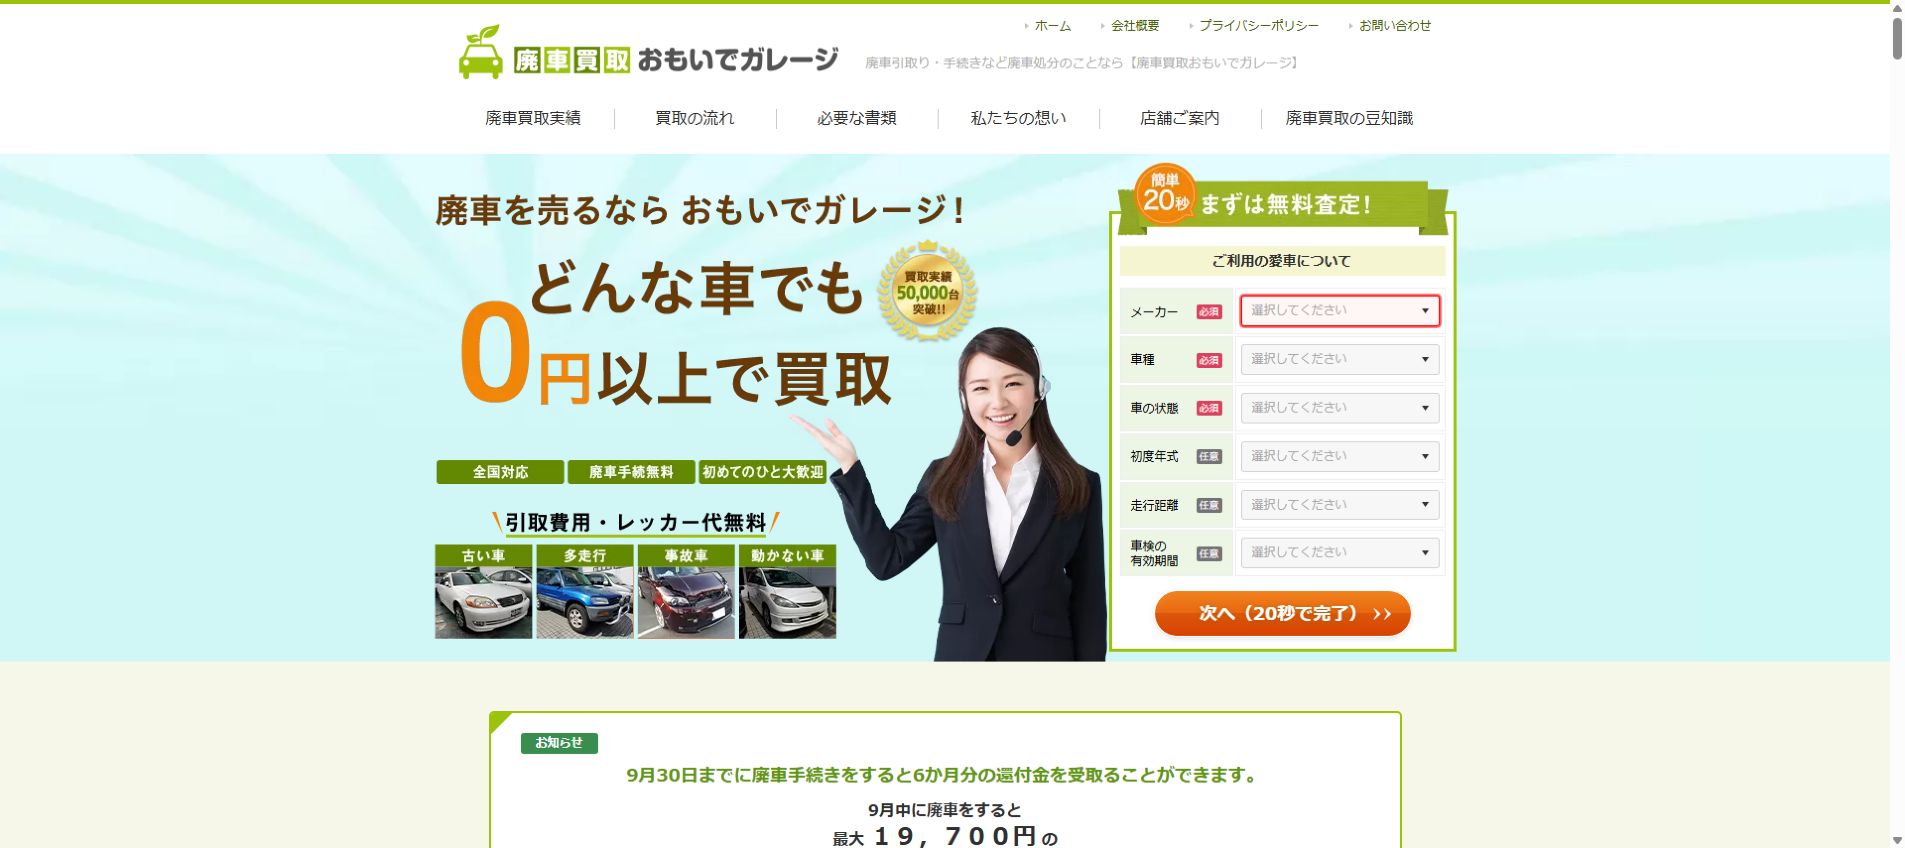Click the 引取費用・レッカー代無料 heading

pos(635,523)
